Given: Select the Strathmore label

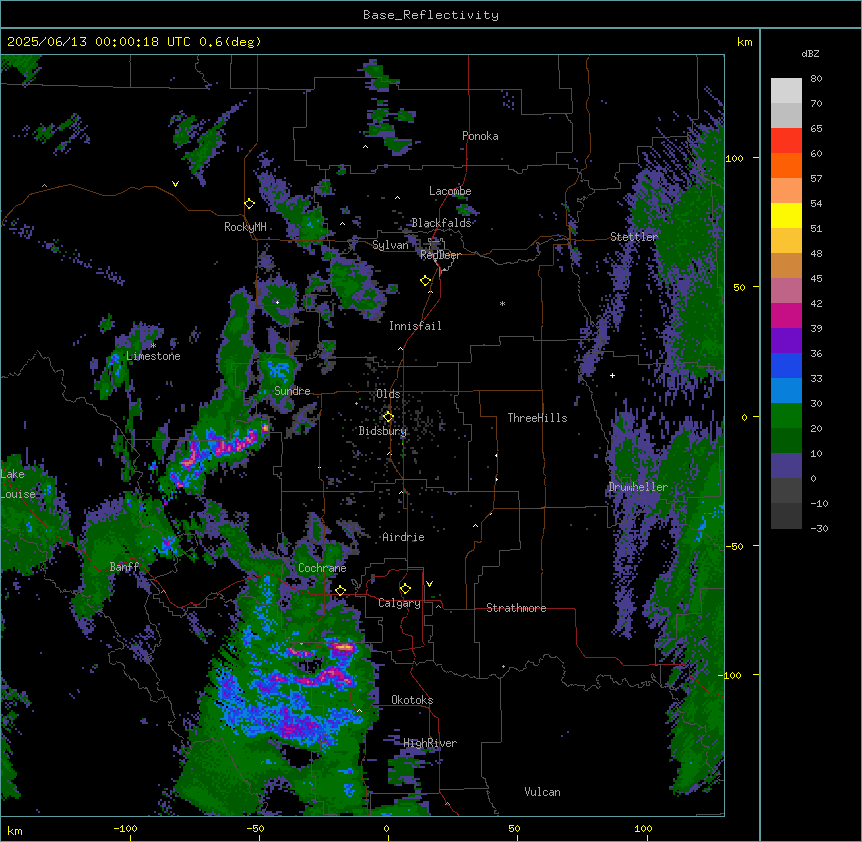Looking at the screenshot, I should (x=516, y=608).
